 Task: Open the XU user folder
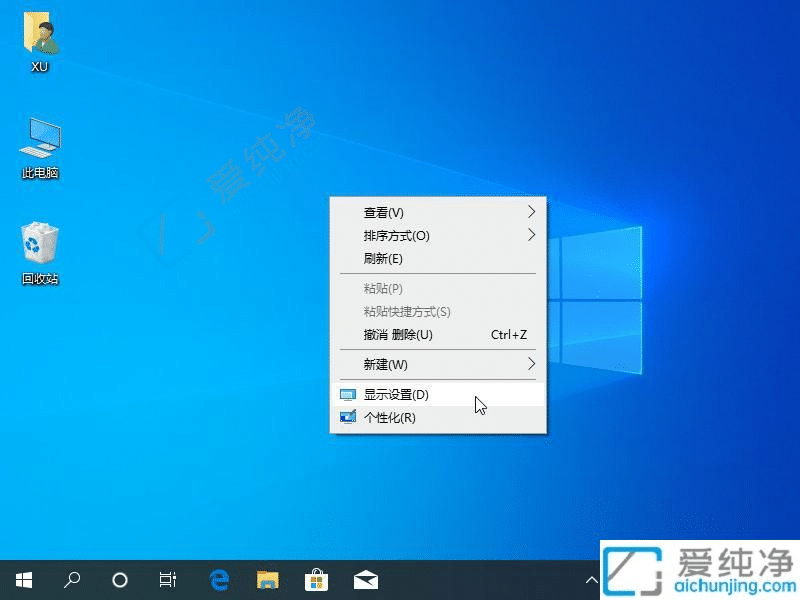(x=39, y=40)
